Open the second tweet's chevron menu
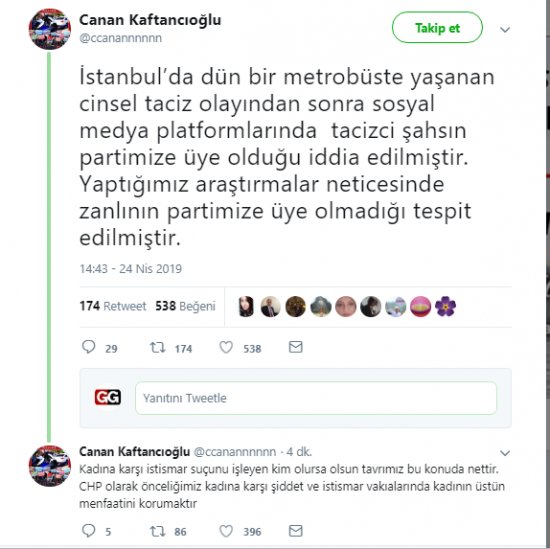 (x=505, y=453)
